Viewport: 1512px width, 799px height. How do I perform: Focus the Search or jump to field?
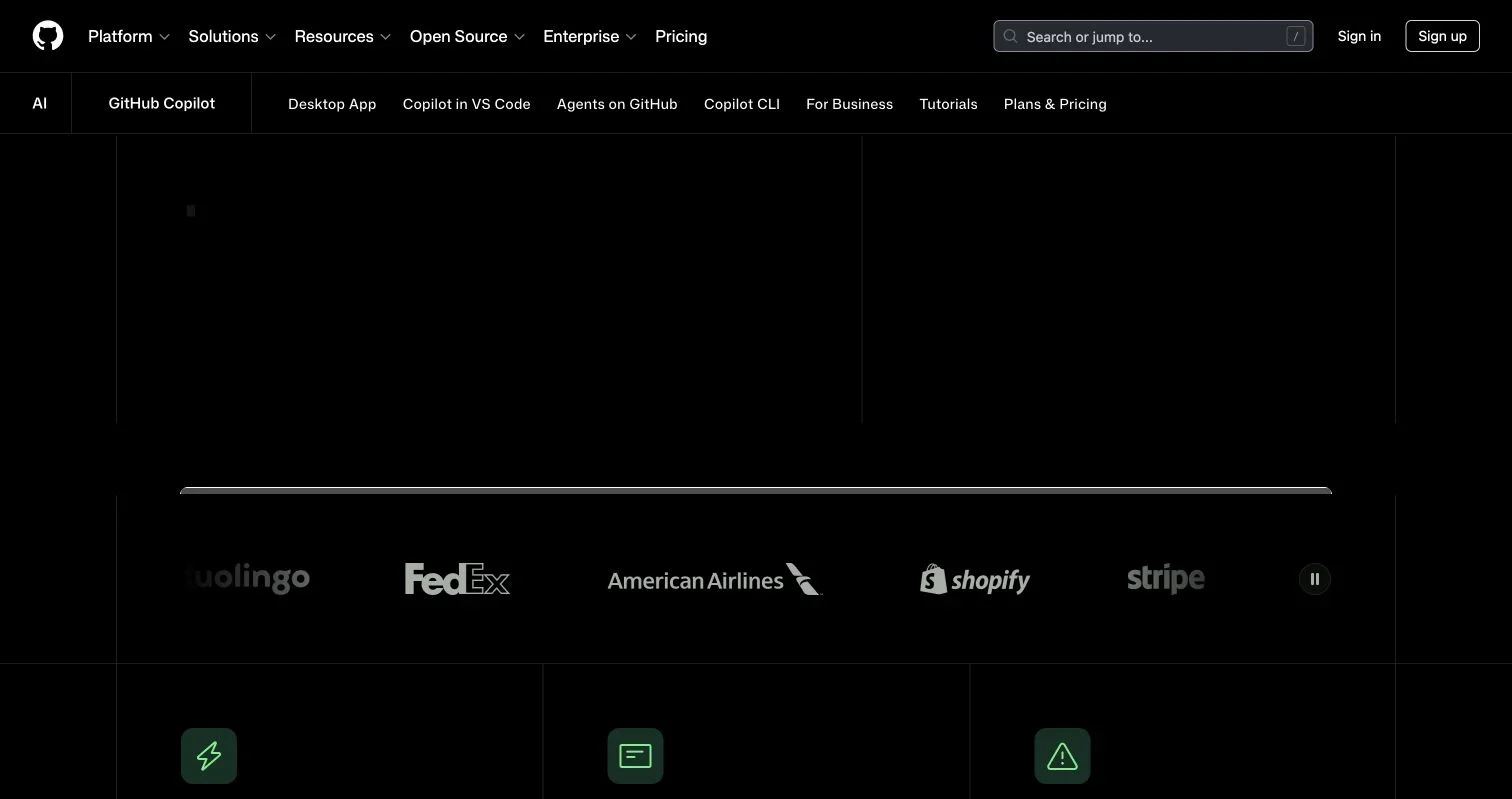(1153, 36)
